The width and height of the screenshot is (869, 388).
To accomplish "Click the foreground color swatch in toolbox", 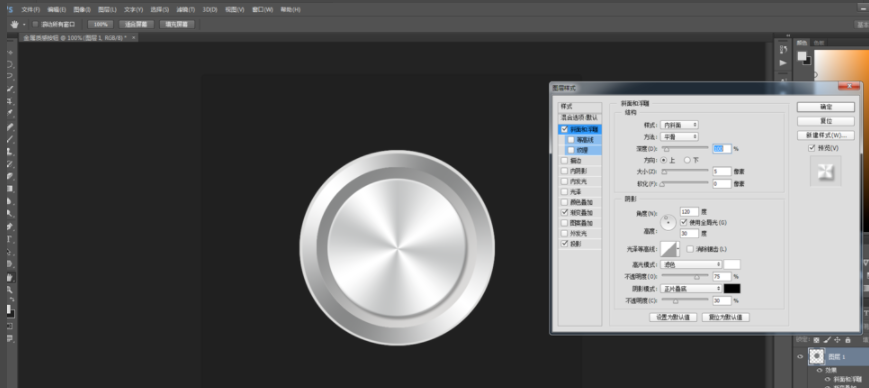I will 9,310.
